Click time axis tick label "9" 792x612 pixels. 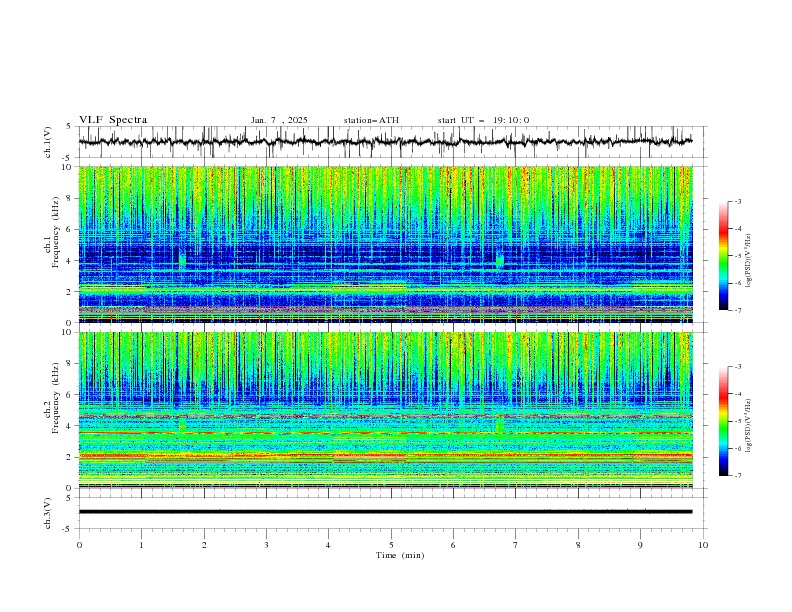pyautogui.click(x=640, y=545)
